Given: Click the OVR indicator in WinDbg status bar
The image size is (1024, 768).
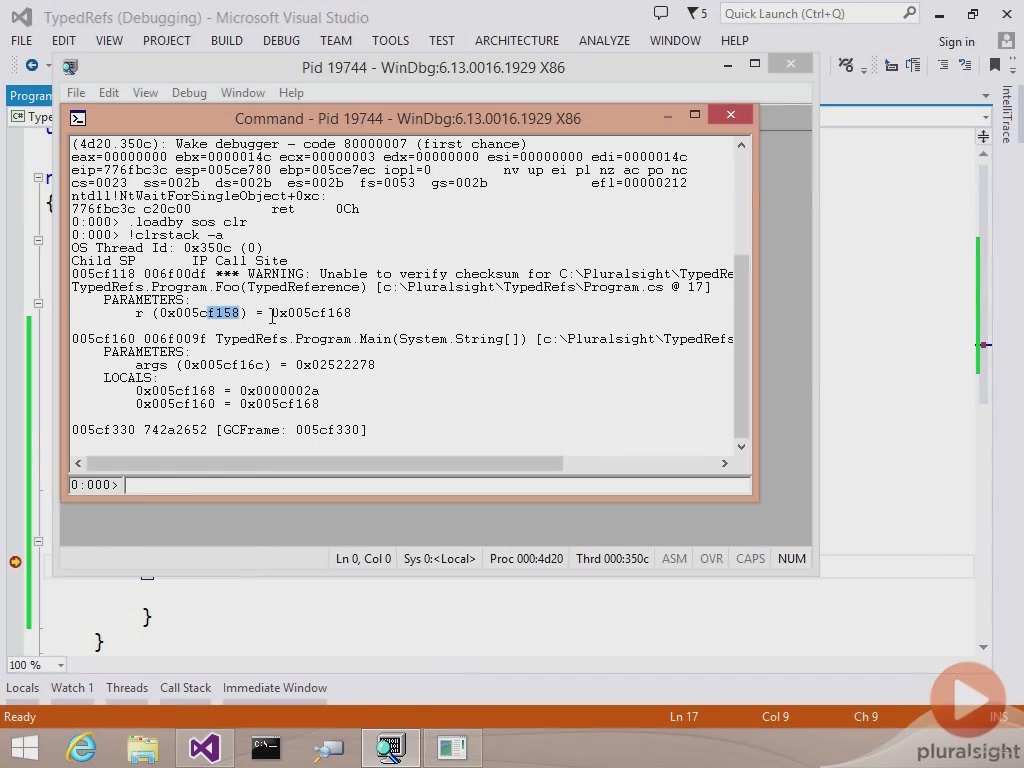Looking at the screenshot, I should [x=711, y=558].
